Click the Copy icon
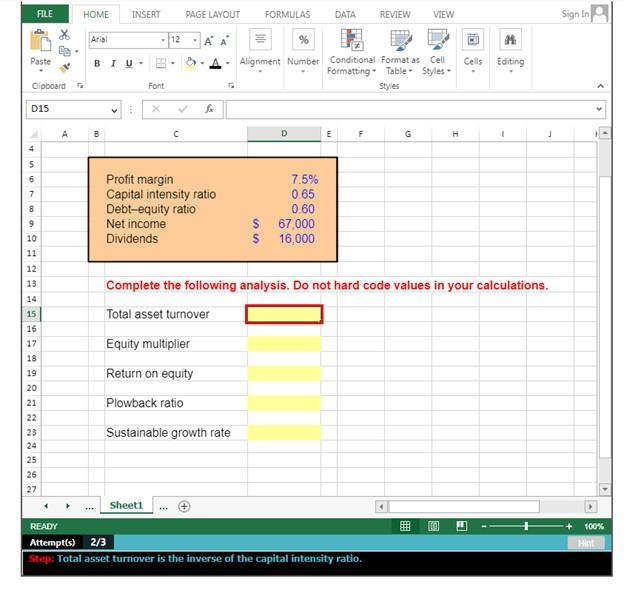Screen dimensions: 624x593 [64, 51]
